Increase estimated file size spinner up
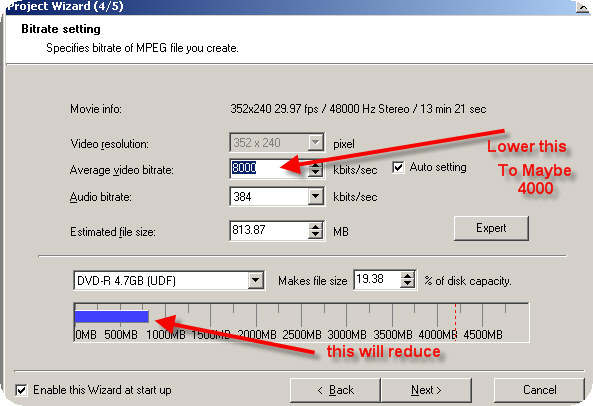 click(x=315, y=226)
